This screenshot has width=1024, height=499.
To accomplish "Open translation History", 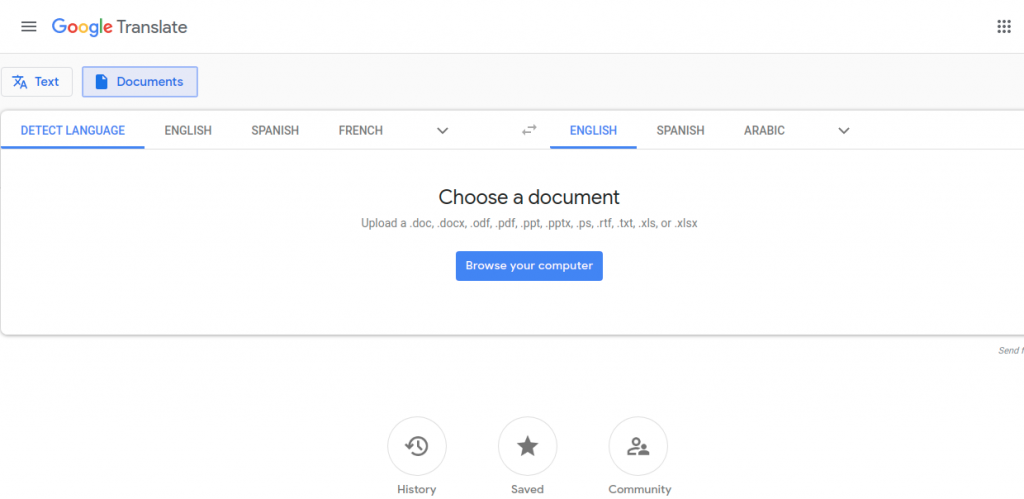I will [417, 446].
